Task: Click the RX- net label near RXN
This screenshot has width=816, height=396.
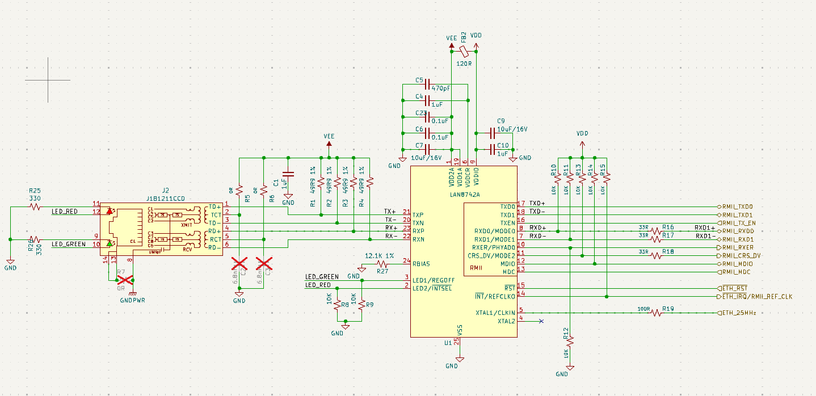Action: [x=390, y=236]
